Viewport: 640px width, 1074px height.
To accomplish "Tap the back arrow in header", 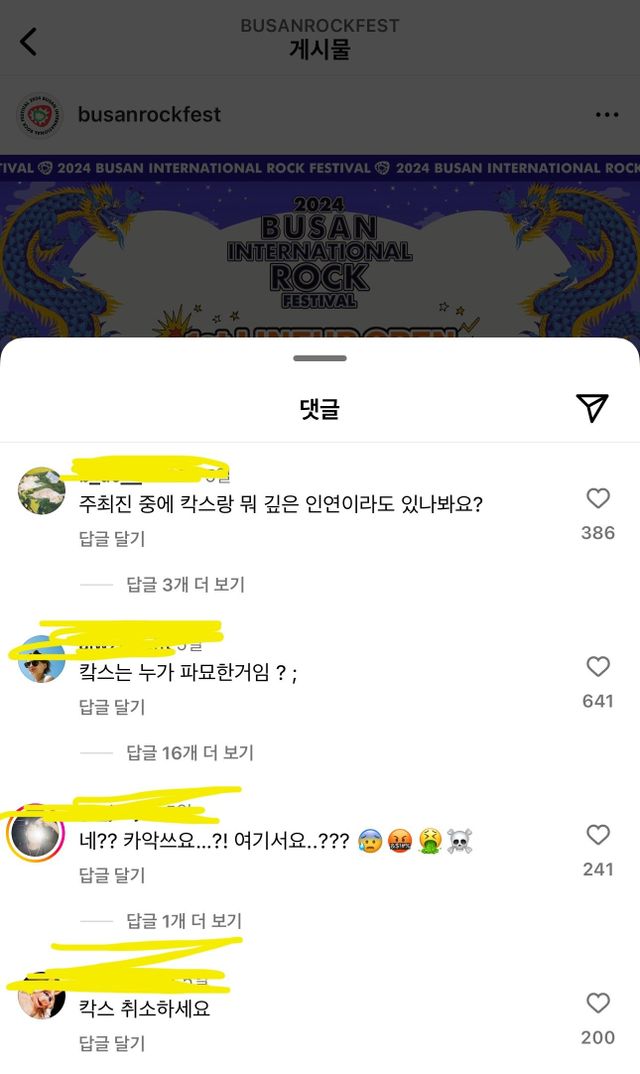I will click(x=28, y=42).
